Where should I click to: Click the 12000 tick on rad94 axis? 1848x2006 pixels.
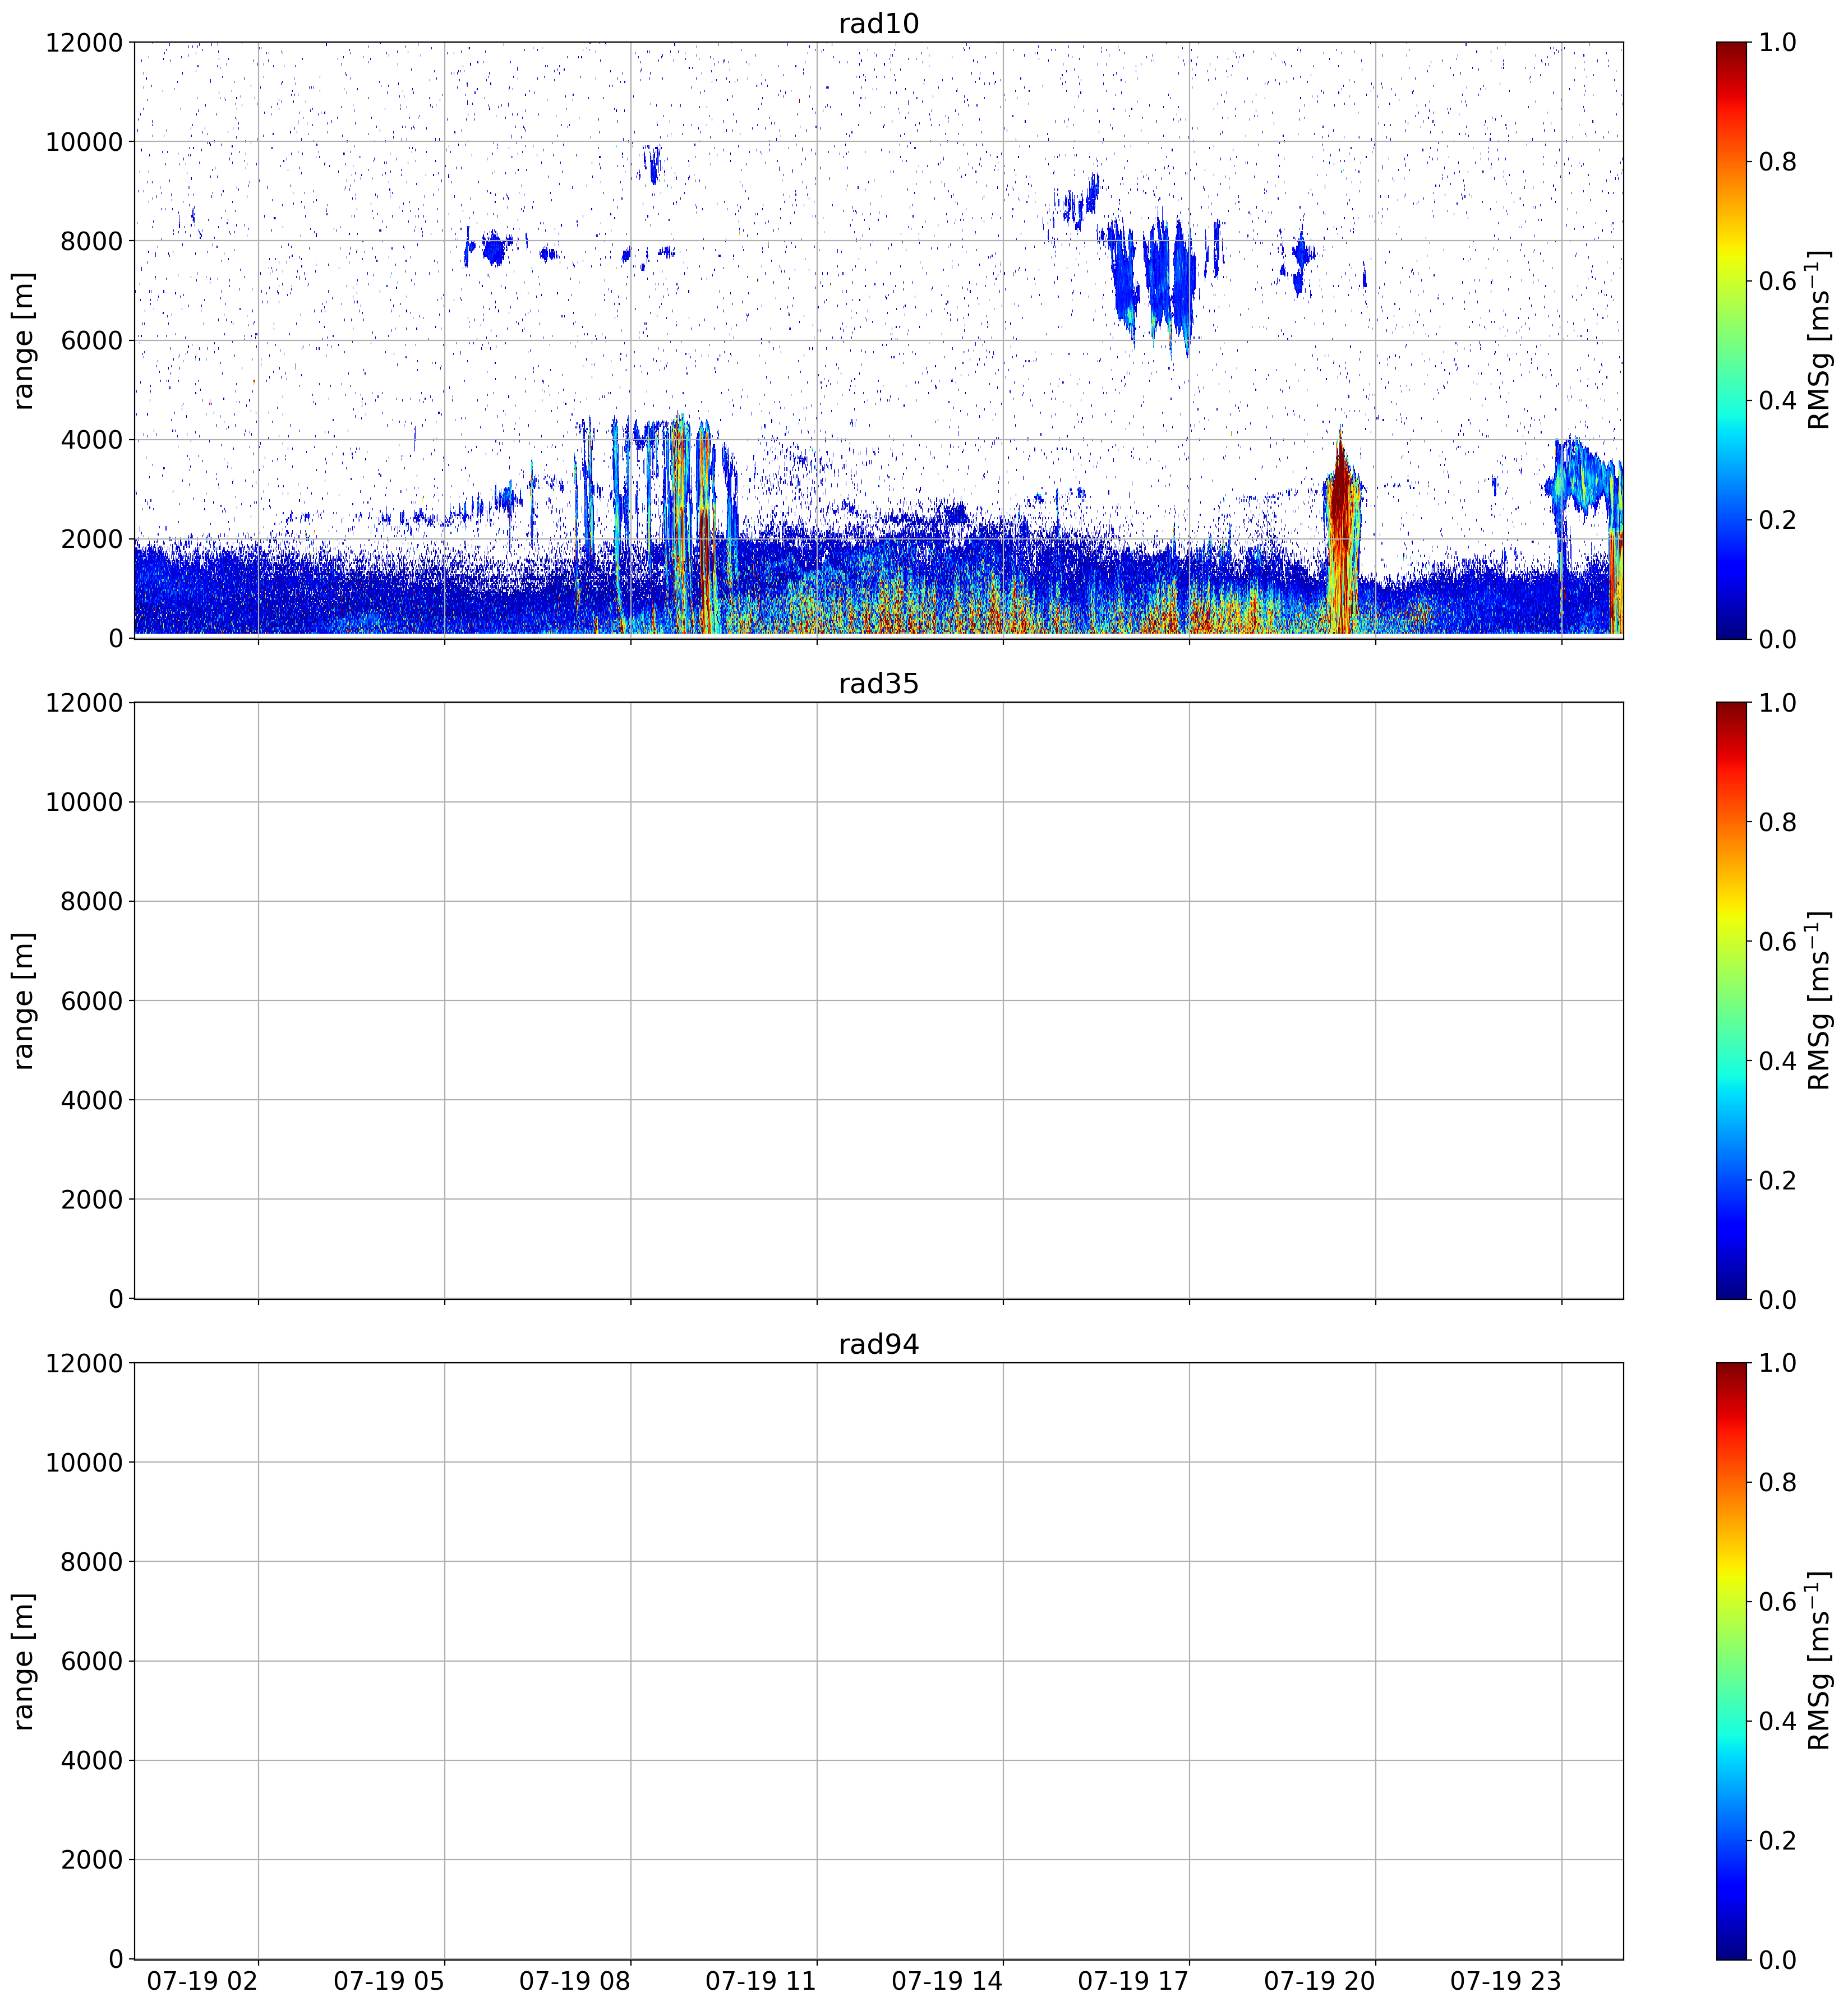[x=84, y=1363]
